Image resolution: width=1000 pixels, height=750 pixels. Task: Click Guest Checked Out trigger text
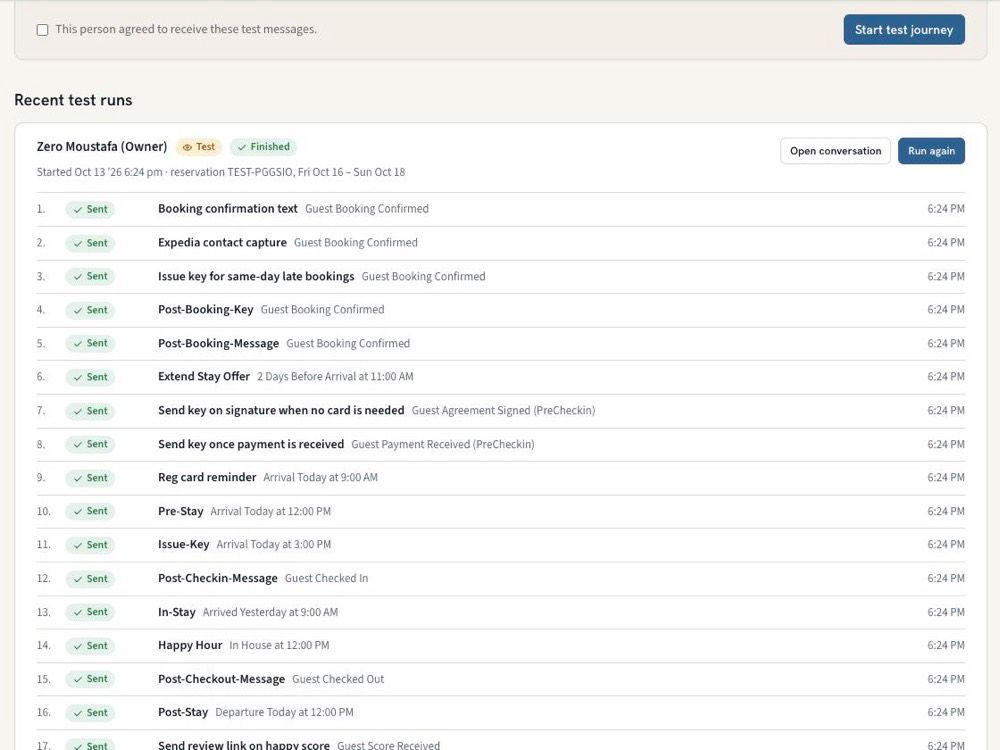click(338, 679)
